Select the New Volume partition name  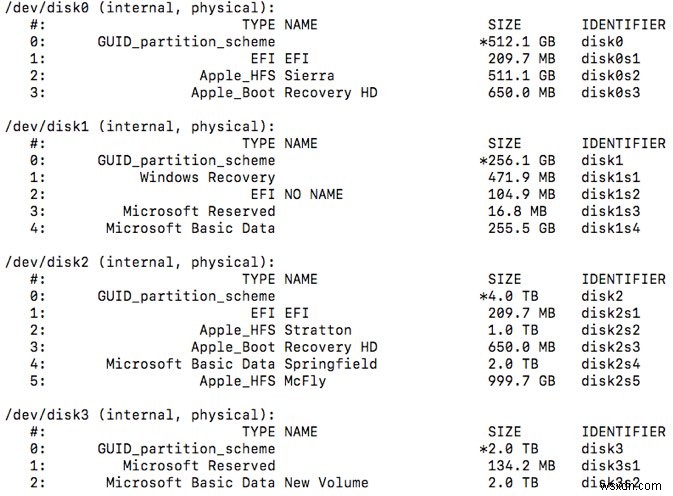[x=326, y=483]
